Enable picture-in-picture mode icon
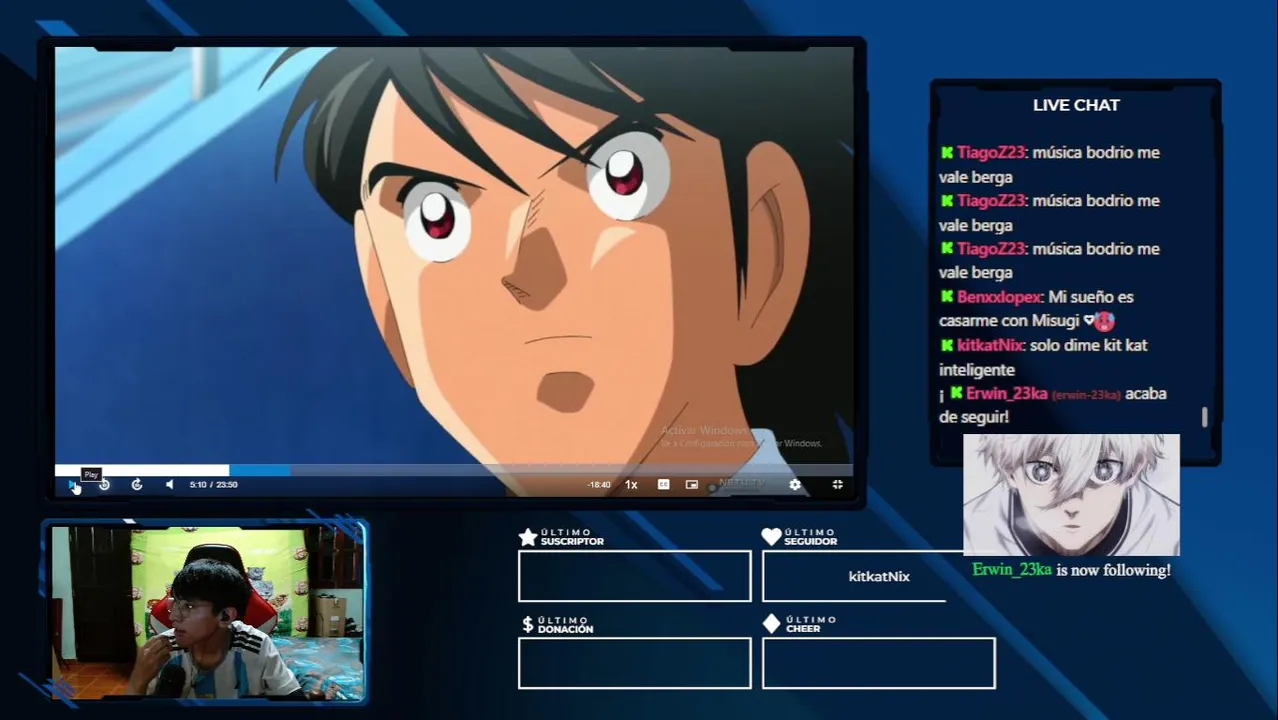Image resolution: width=1278 pixels, height=720 pixels. click(692, 485)
